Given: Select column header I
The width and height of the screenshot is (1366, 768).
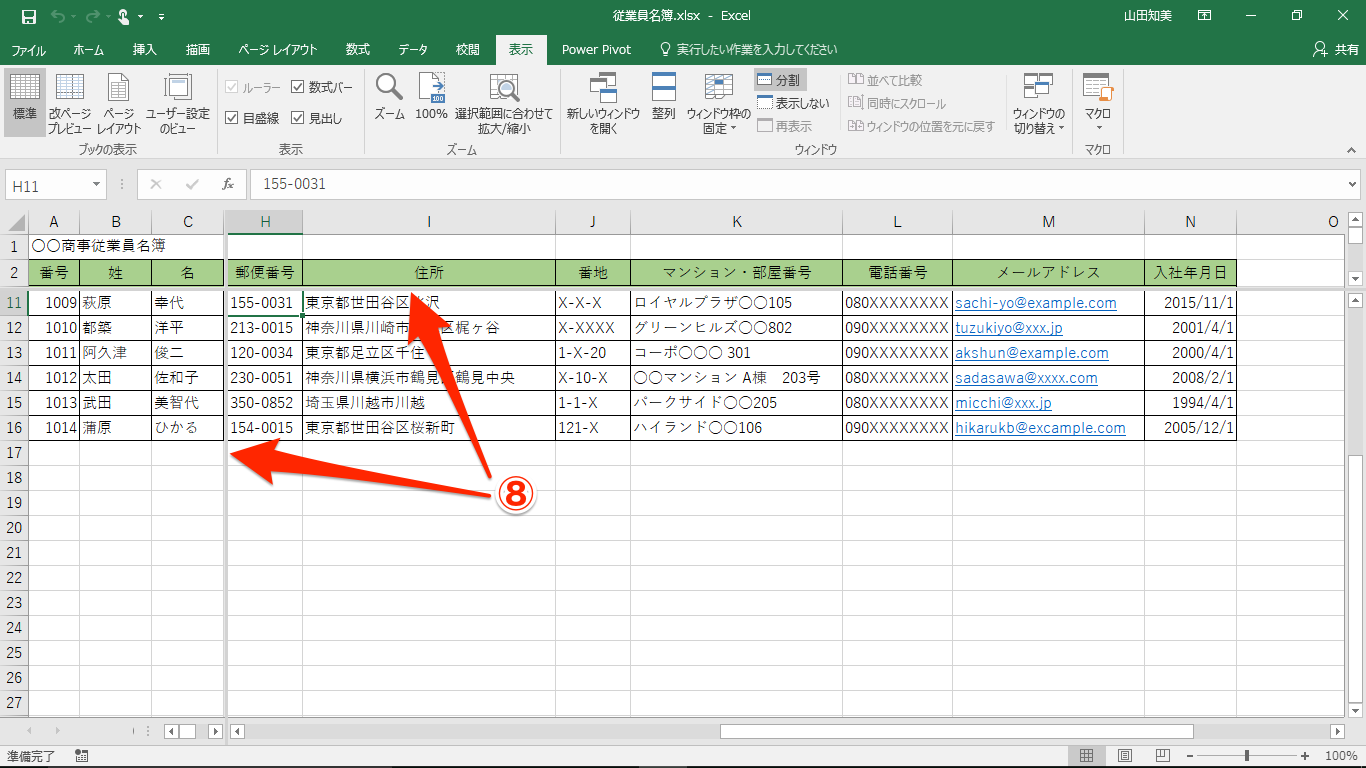Looking at the screenshot, I should 429,222.
